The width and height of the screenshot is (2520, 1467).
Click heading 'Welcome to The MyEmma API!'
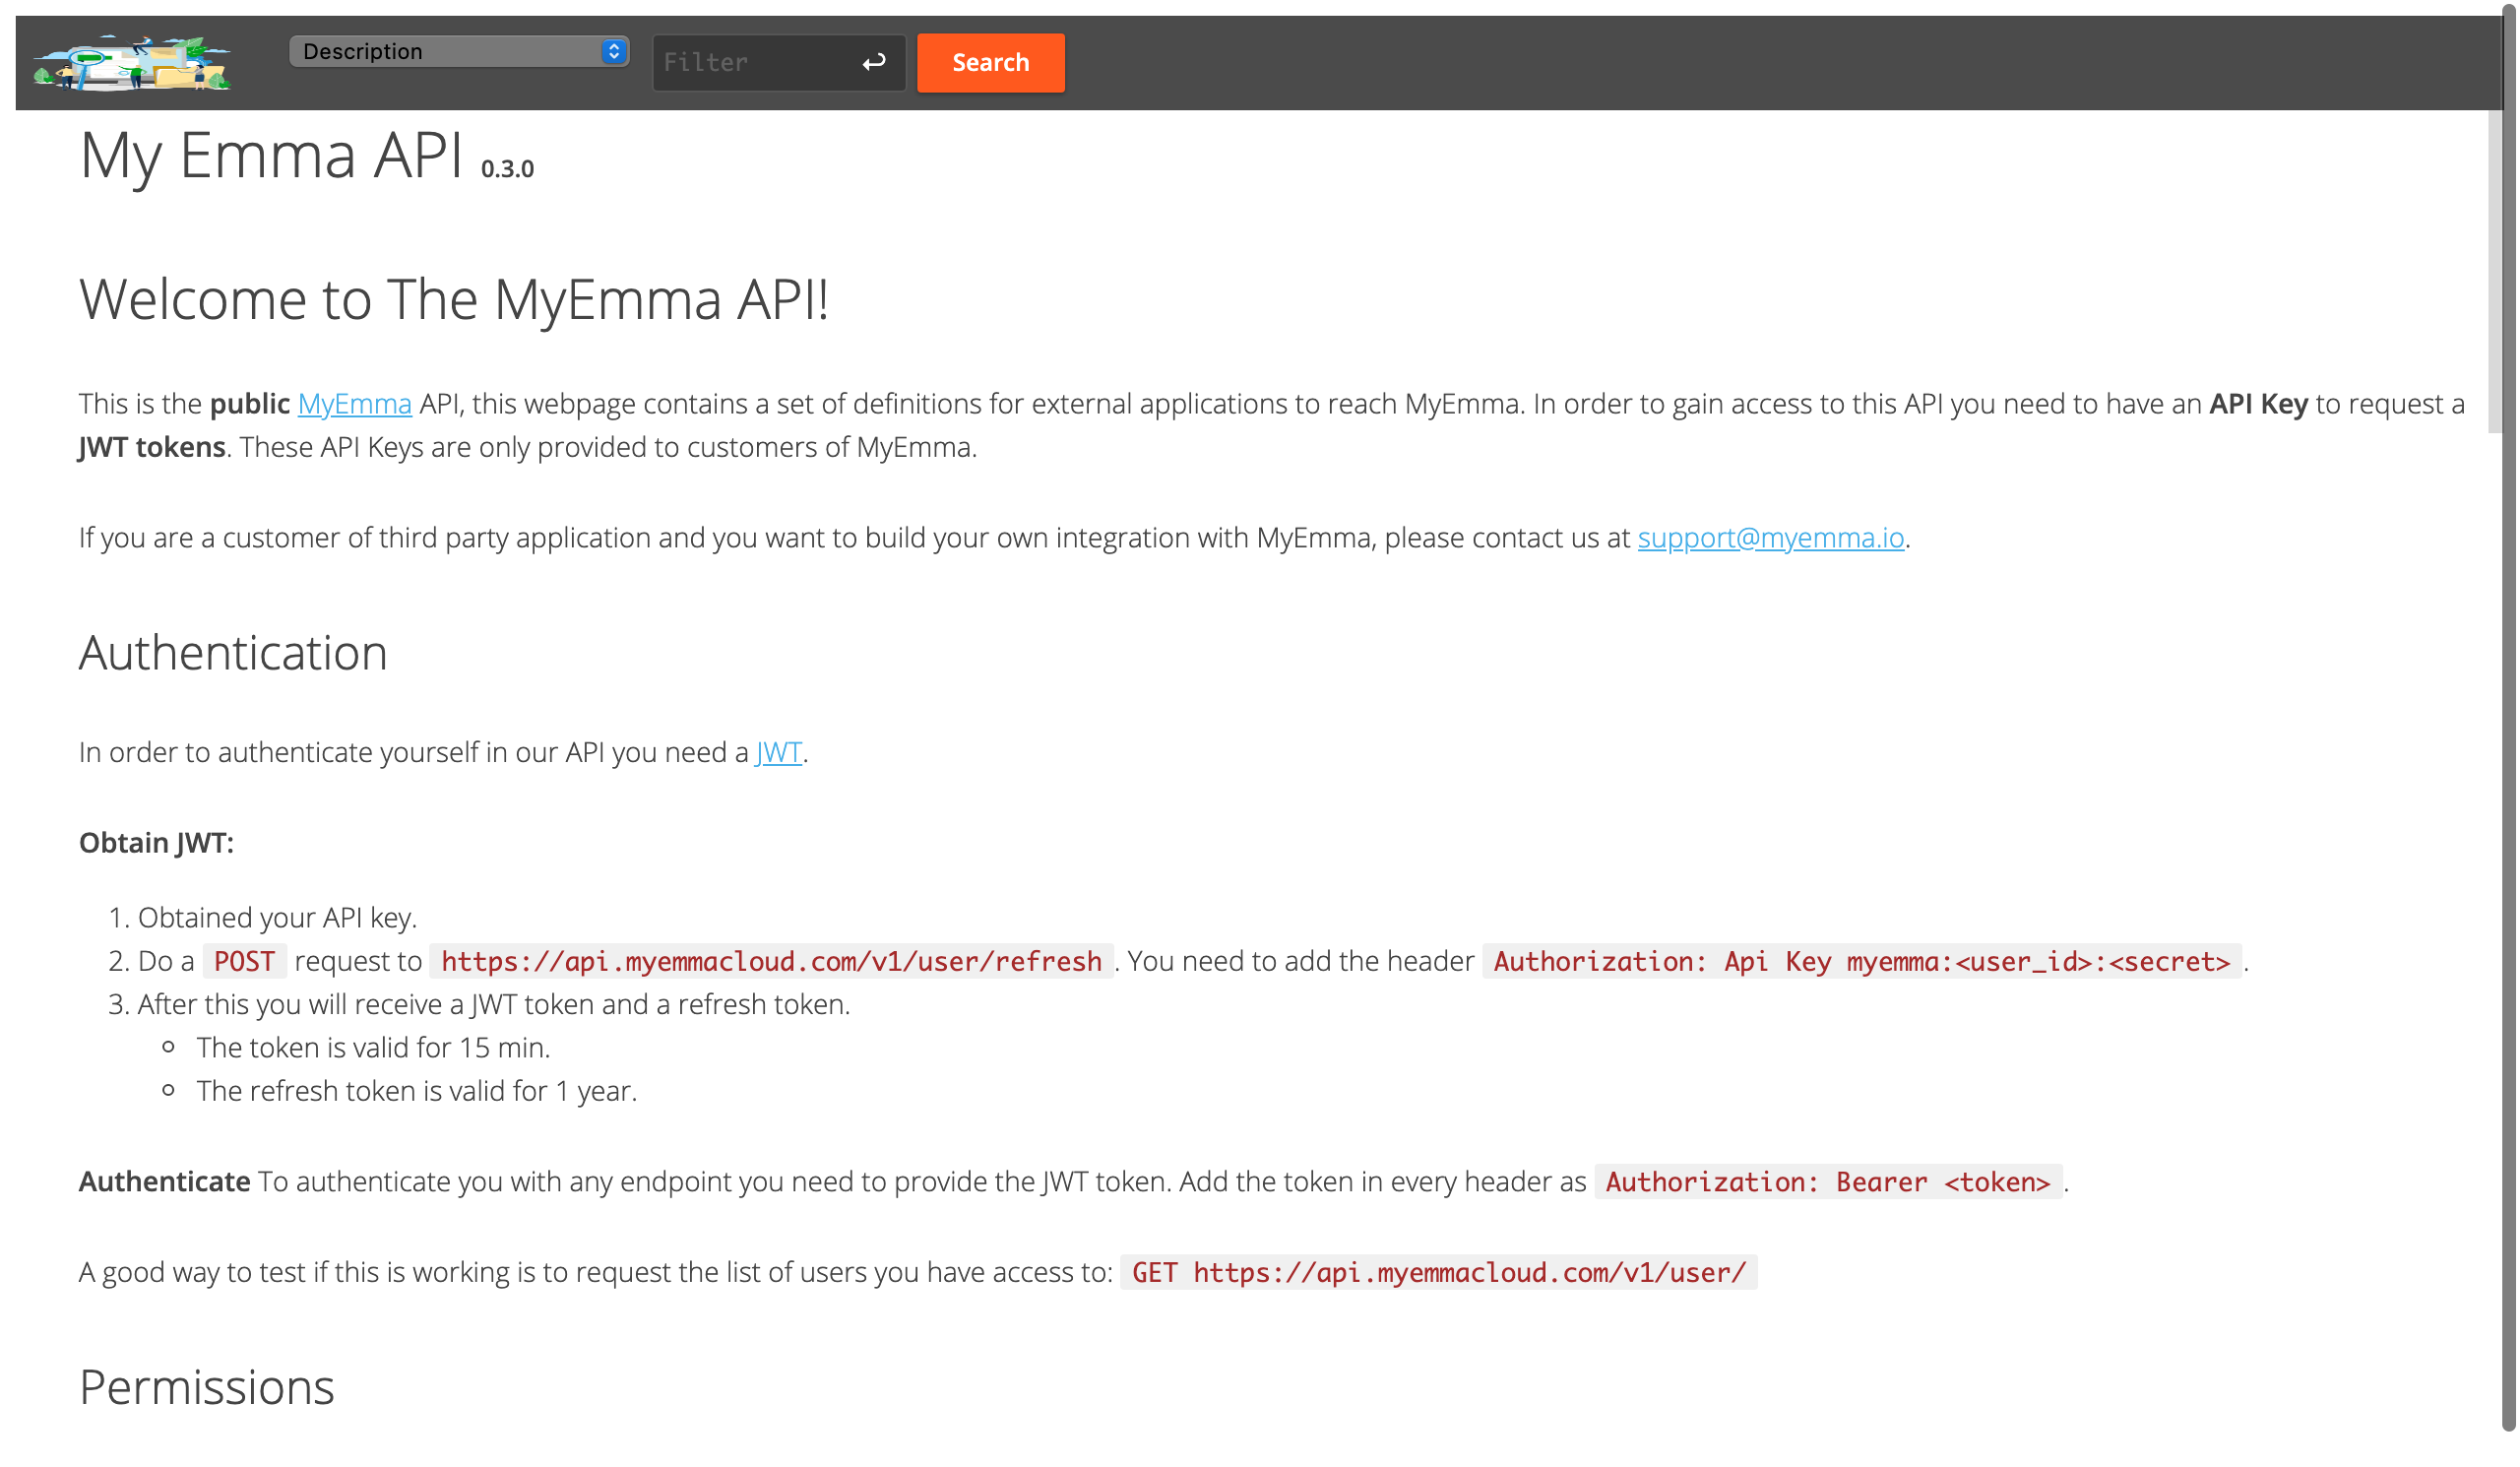(454, 299)
